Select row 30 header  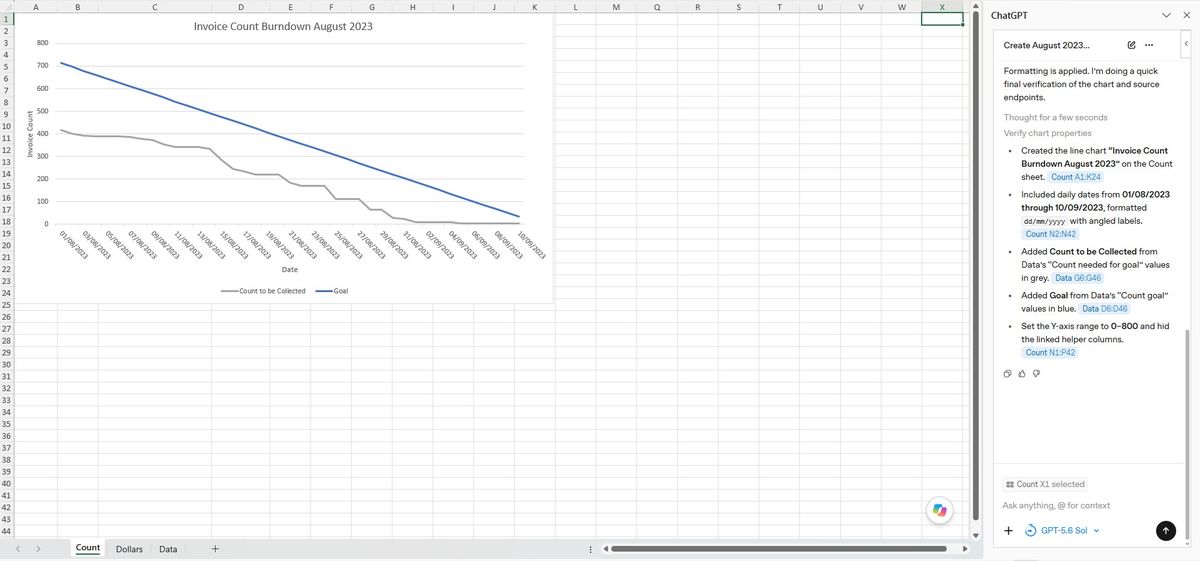[x=8, y=365]
